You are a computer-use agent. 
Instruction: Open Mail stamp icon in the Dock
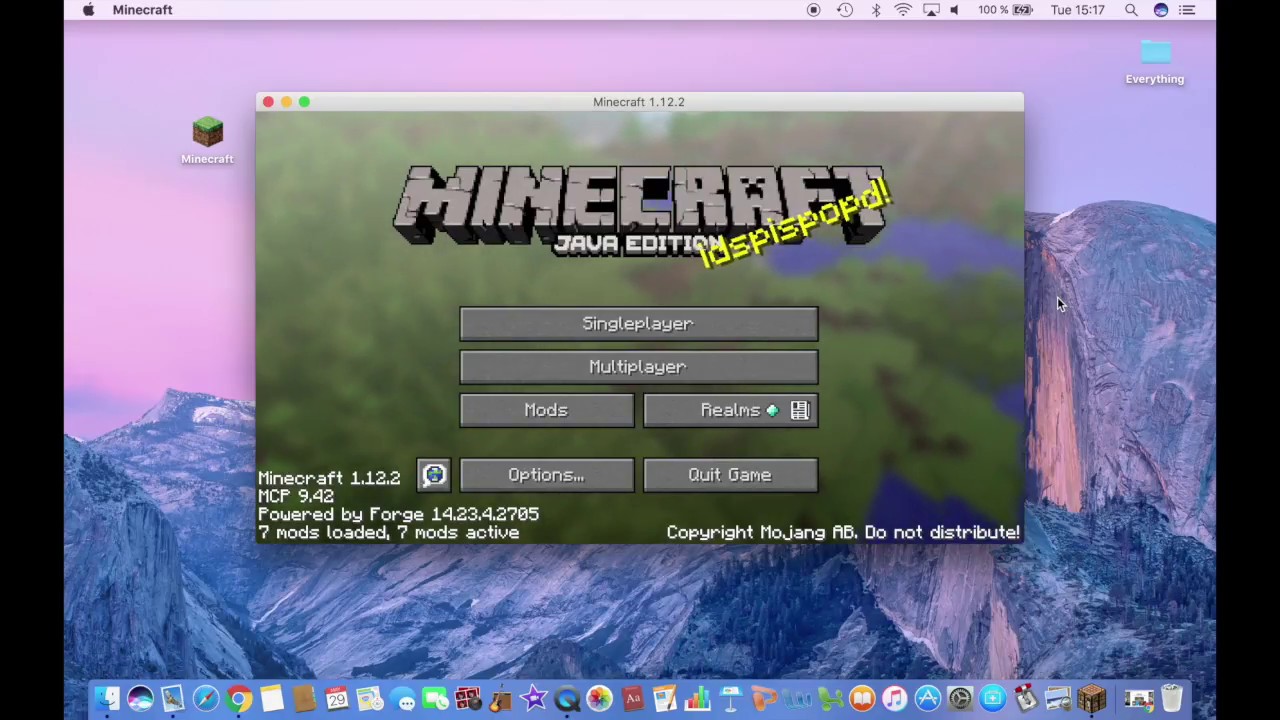[x=172, y=699]
